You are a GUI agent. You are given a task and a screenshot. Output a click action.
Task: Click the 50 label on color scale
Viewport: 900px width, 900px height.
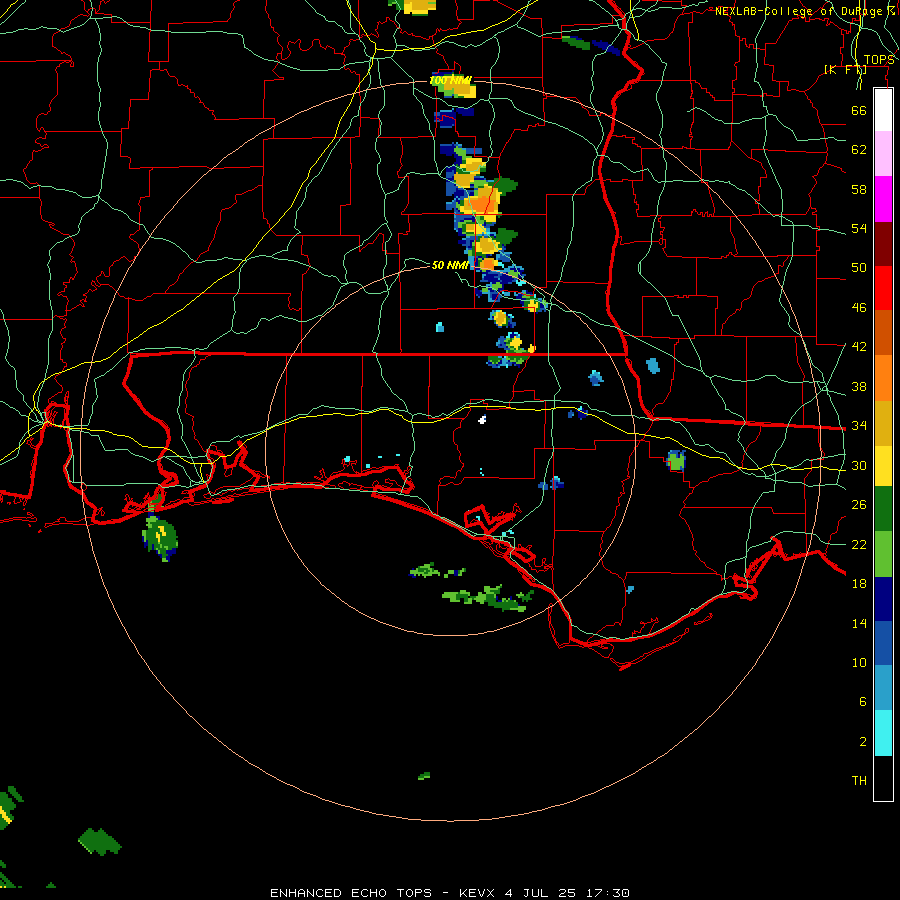[x=859, y=267]
